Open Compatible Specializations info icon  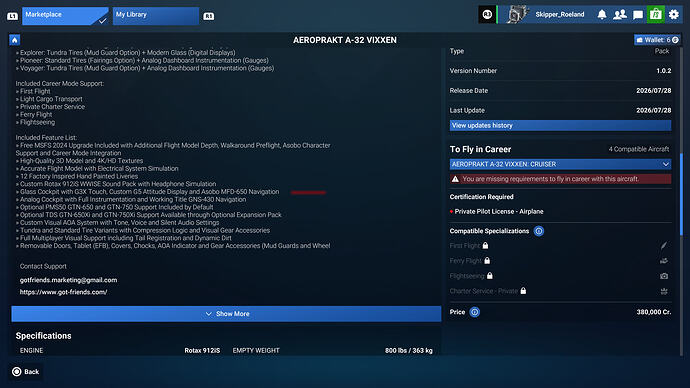click(x=539, y=231)
